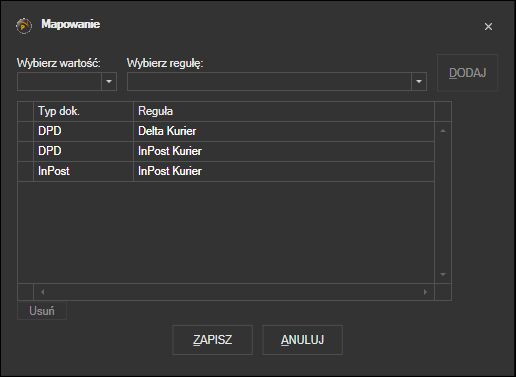
Task: Click inside the Wybierz regułę combo field
Action: click(x=269, y=81)
